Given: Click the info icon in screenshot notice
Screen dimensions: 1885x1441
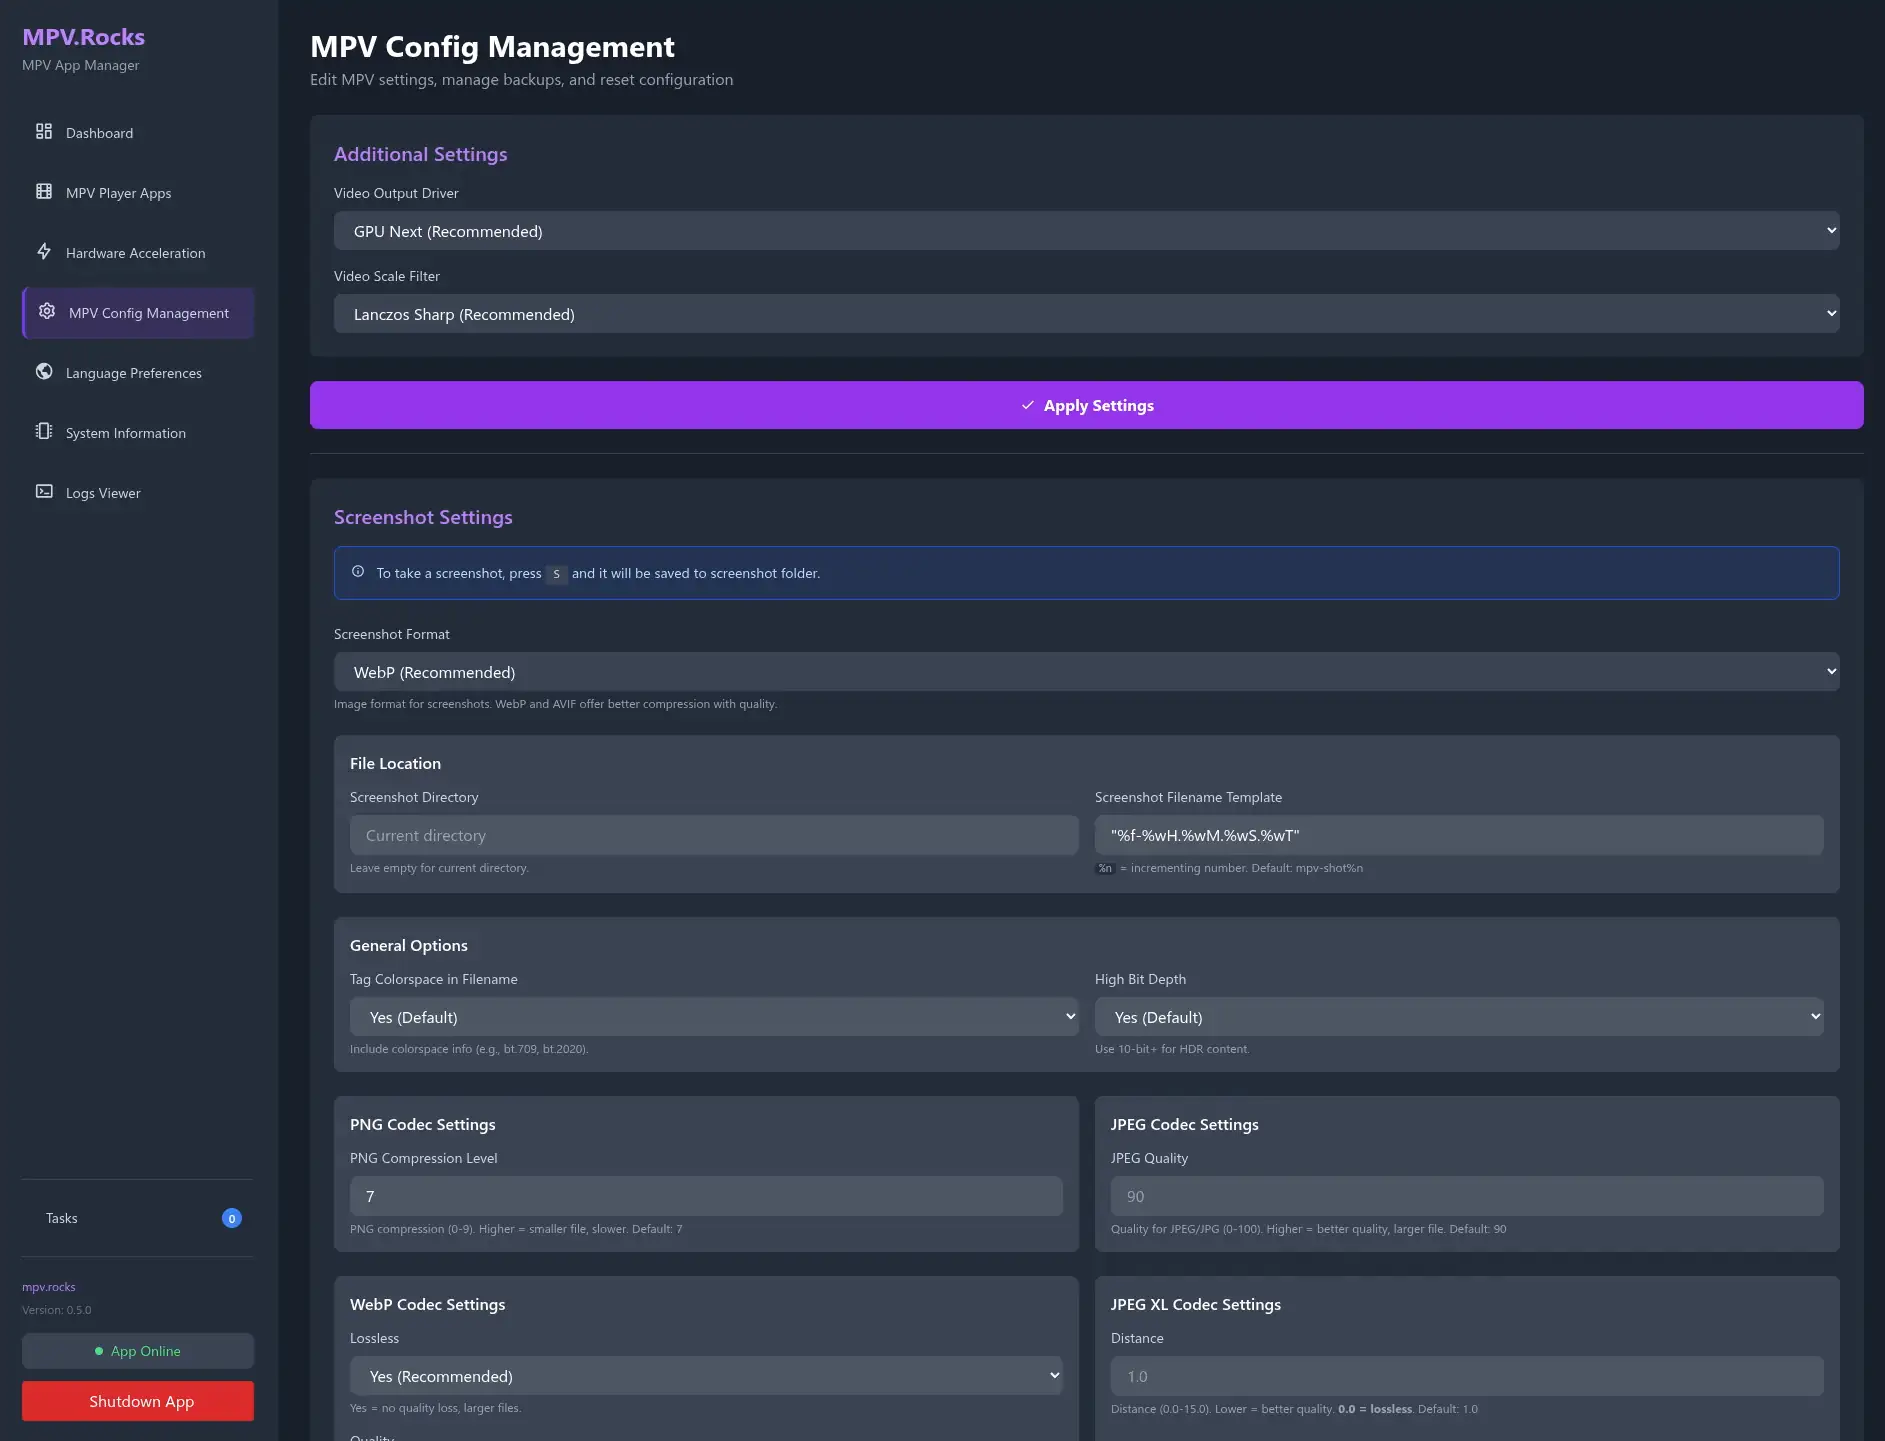Looking at the screenshot, I should tap(358, 572).
